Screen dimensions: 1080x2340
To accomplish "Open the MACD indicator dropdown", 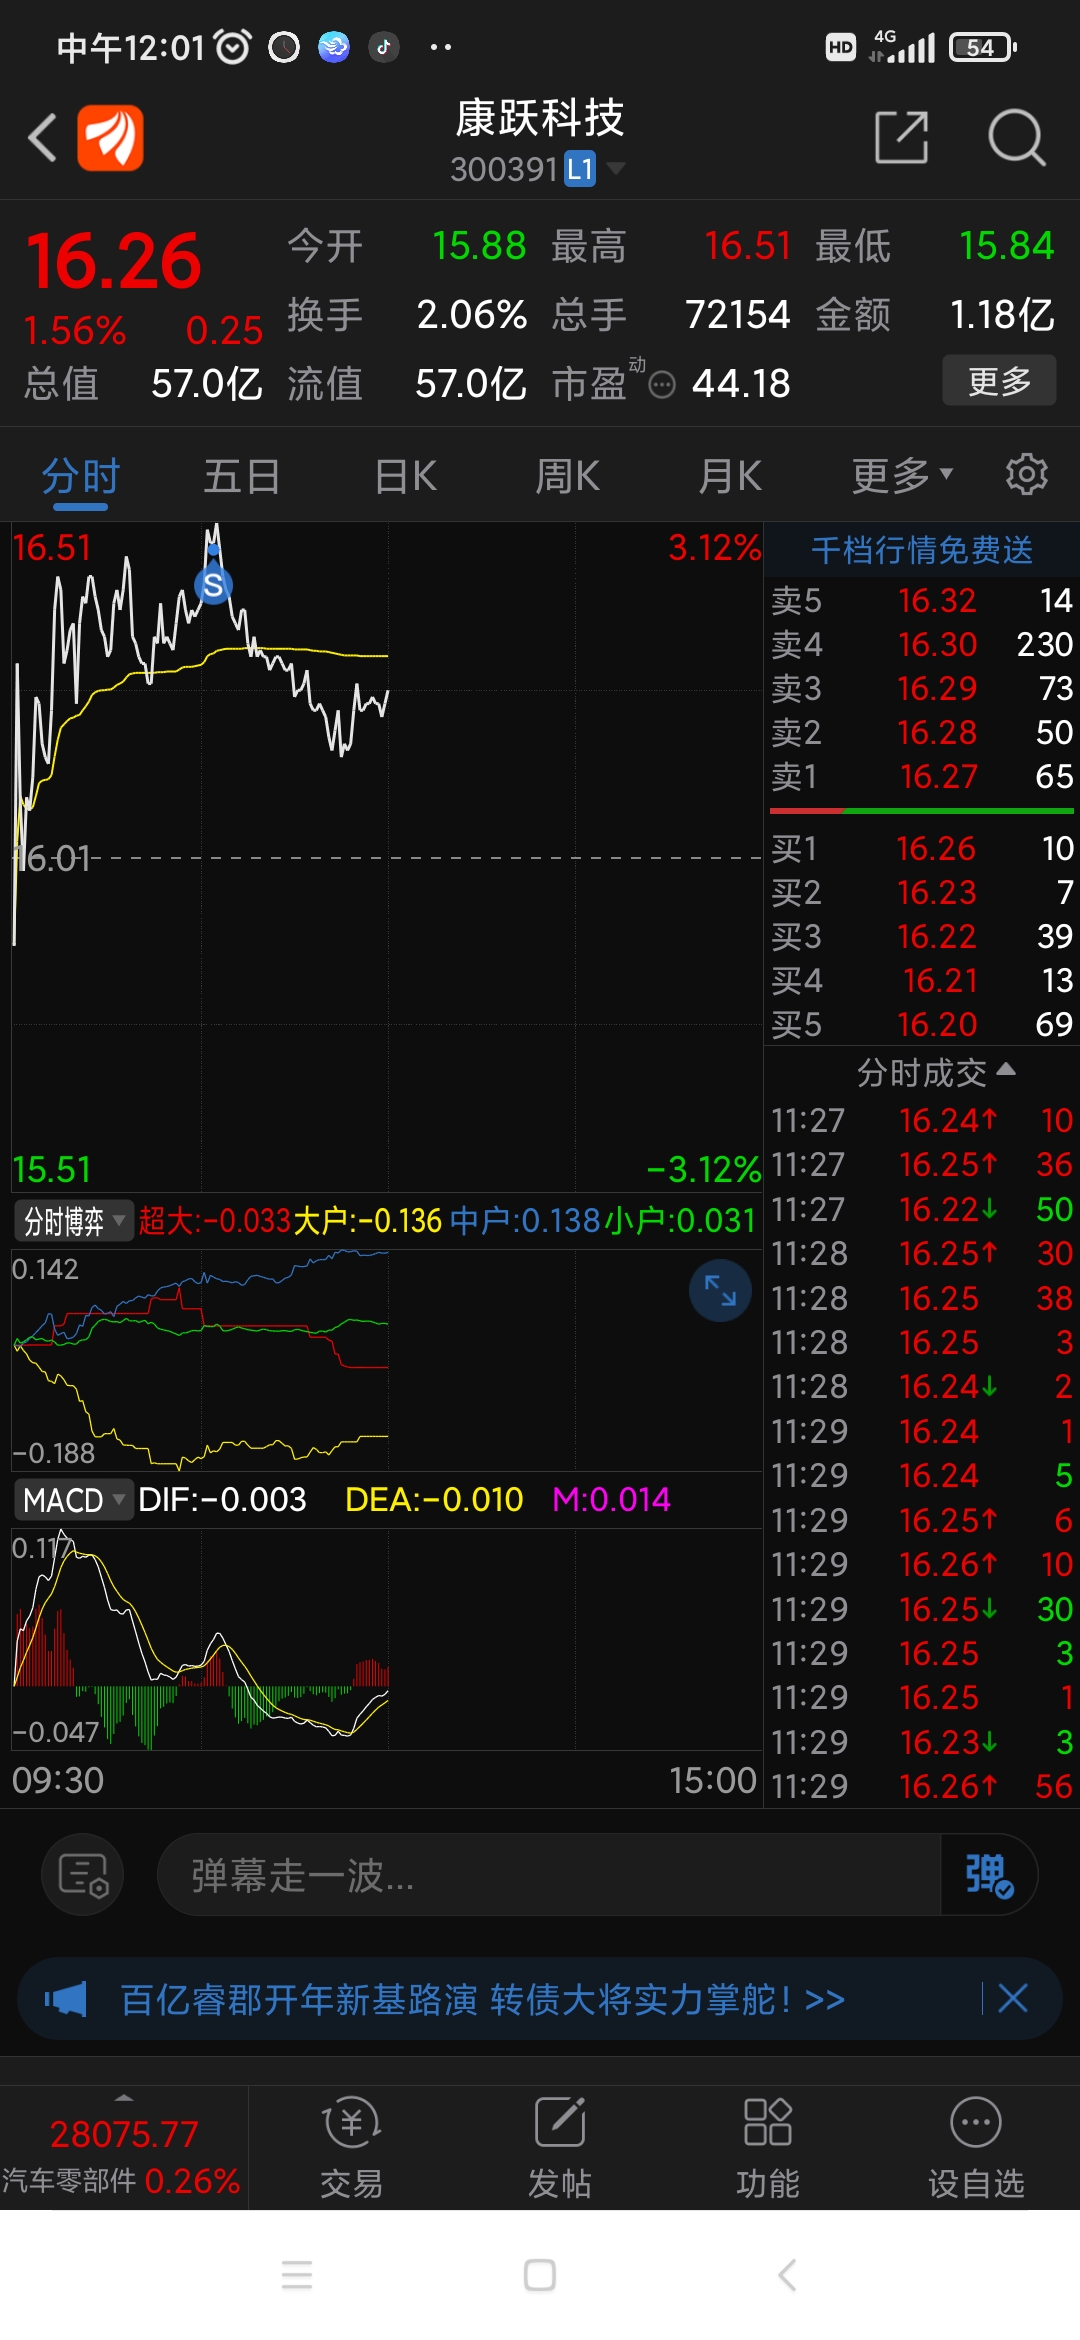I will point(73,1500).
